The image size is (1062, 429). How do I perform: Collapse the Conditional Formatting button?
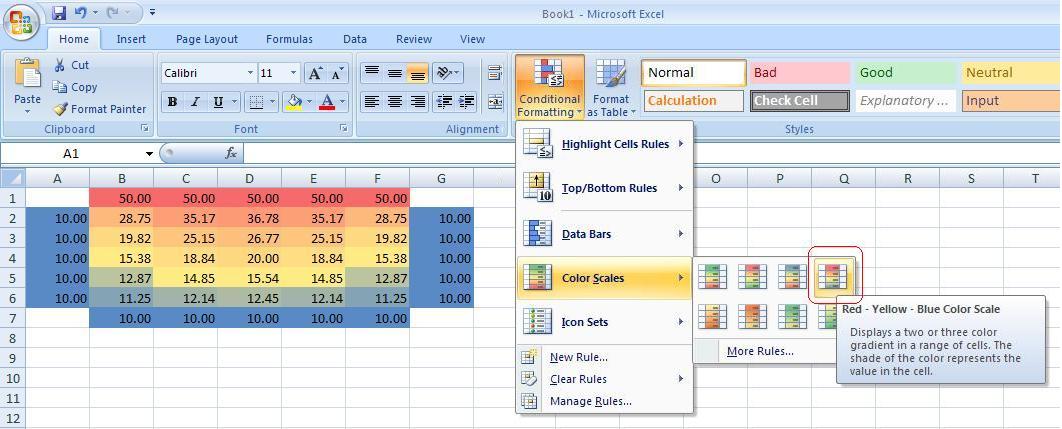[549, 87]
